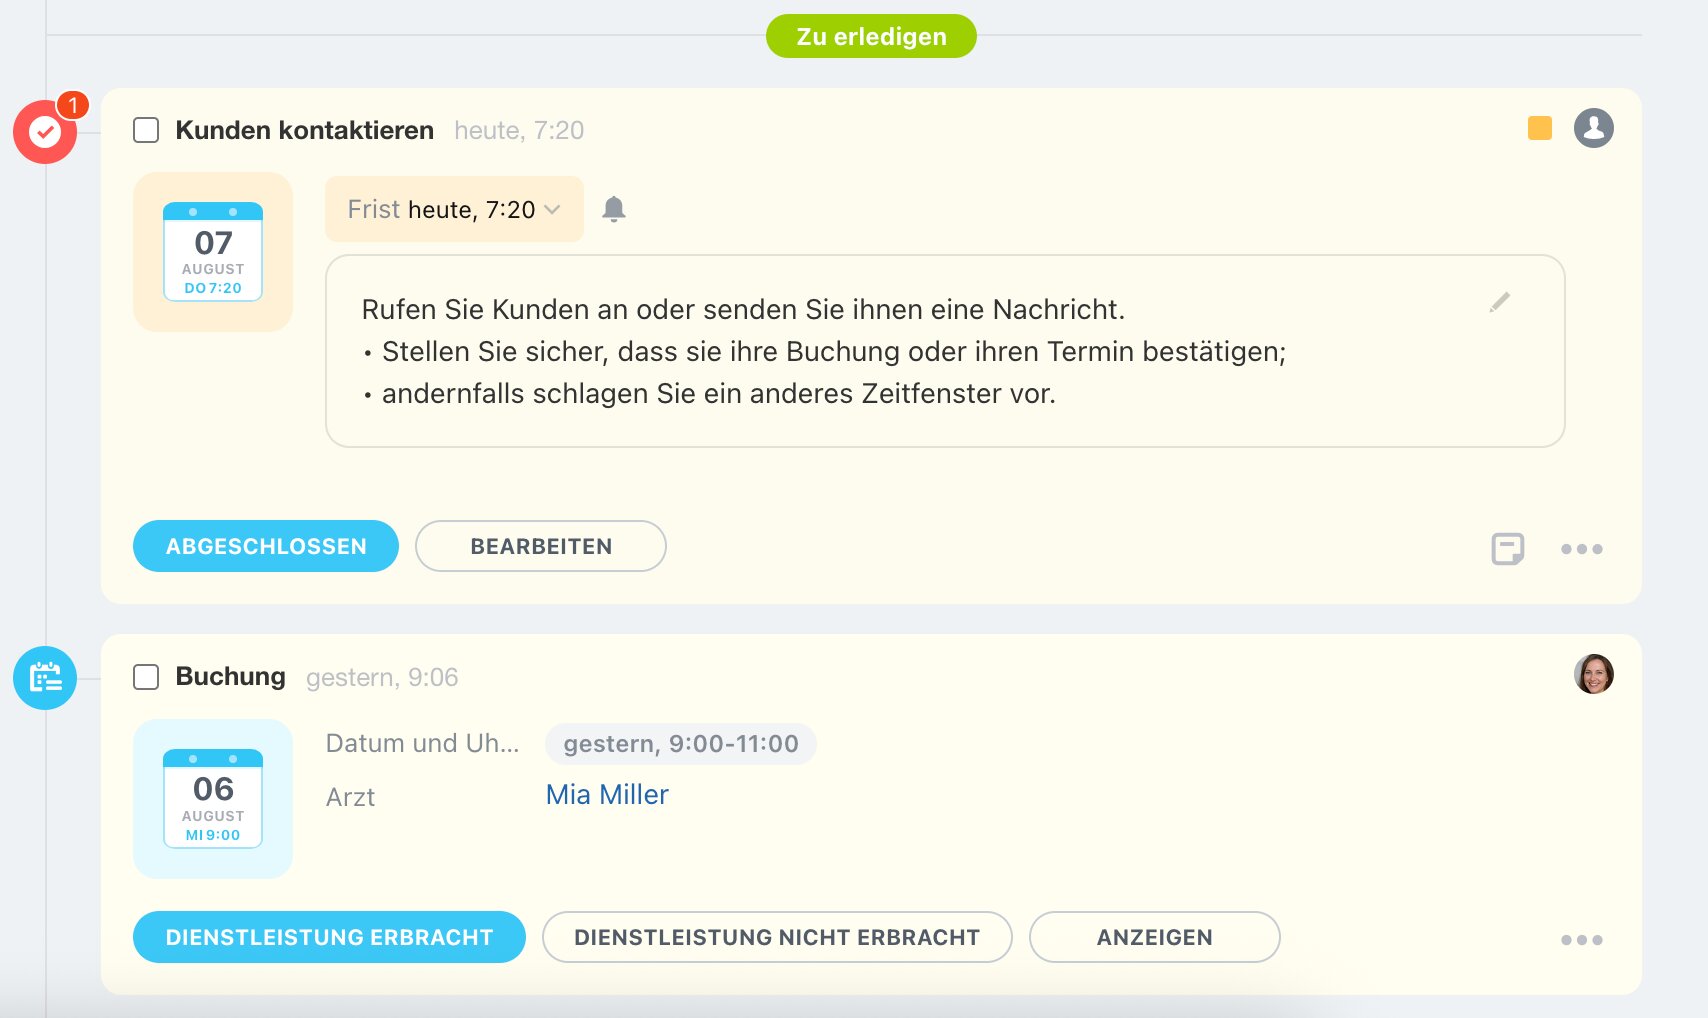This screenshot has width=1708, height=1018.
Task: Click the gestern, 9:00-11:00 time chip
Action: tap(680, 744)
